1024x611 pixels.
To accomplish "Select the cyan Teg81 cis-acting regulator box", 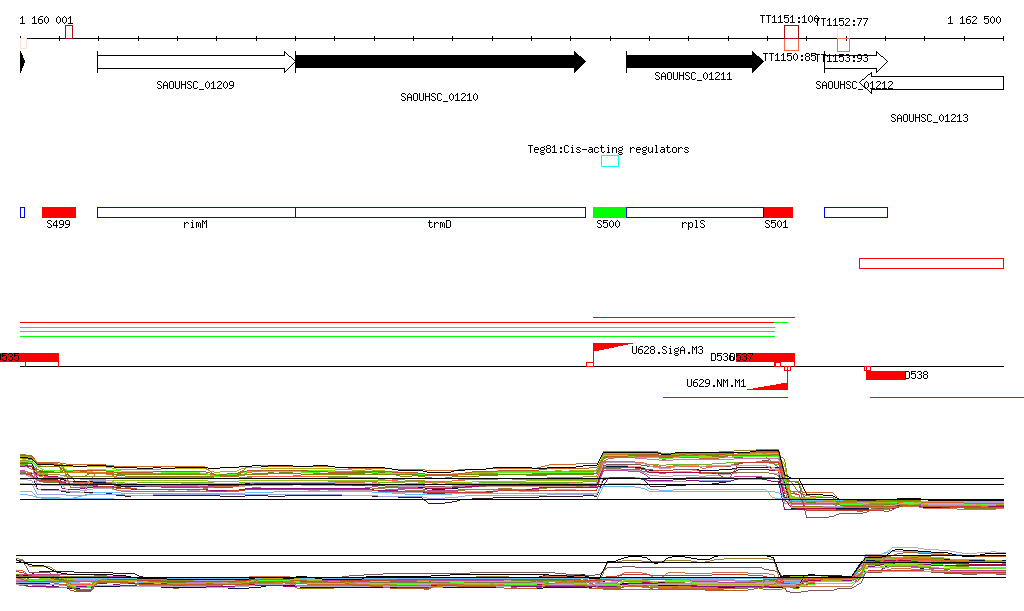I will tap(610, 161).
